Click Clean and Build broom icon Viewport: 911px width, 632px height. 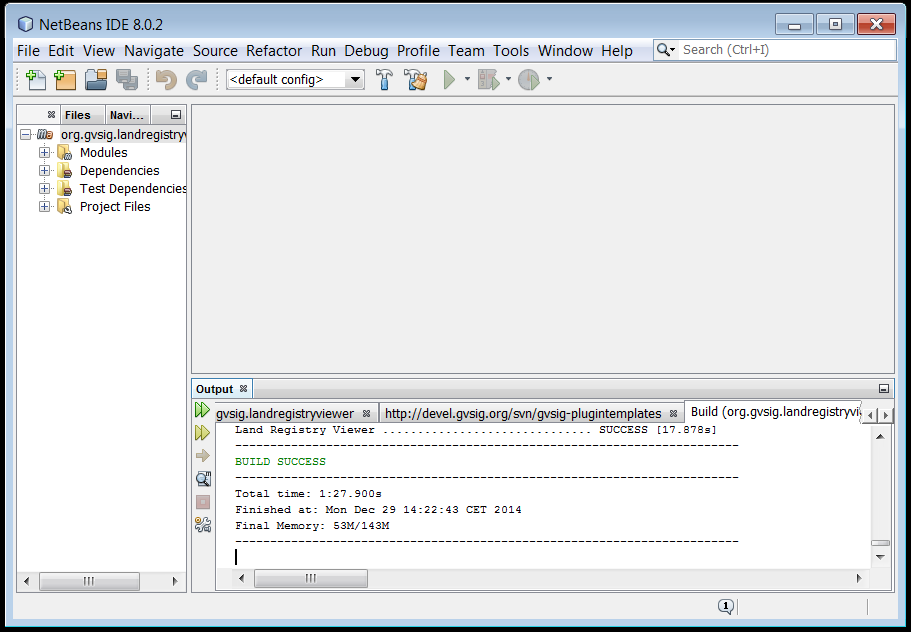pos(416,80)
